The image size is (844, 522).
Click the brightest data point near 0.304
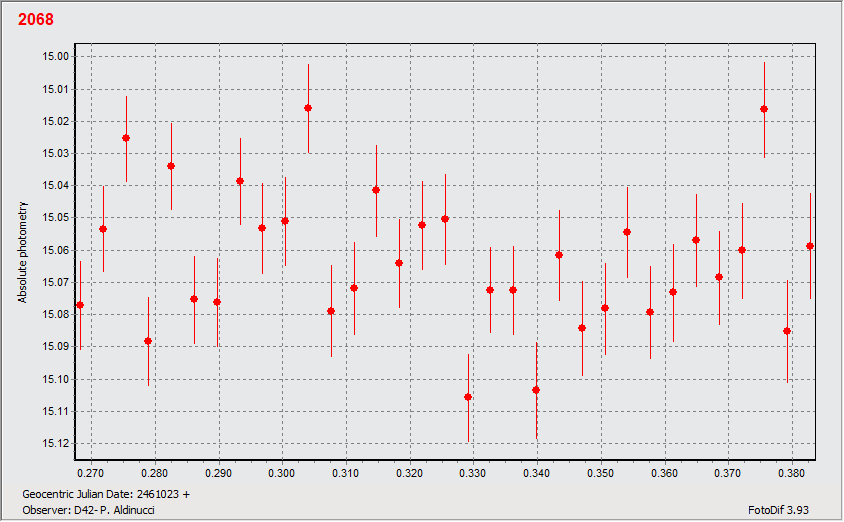(x=308, y=108)
